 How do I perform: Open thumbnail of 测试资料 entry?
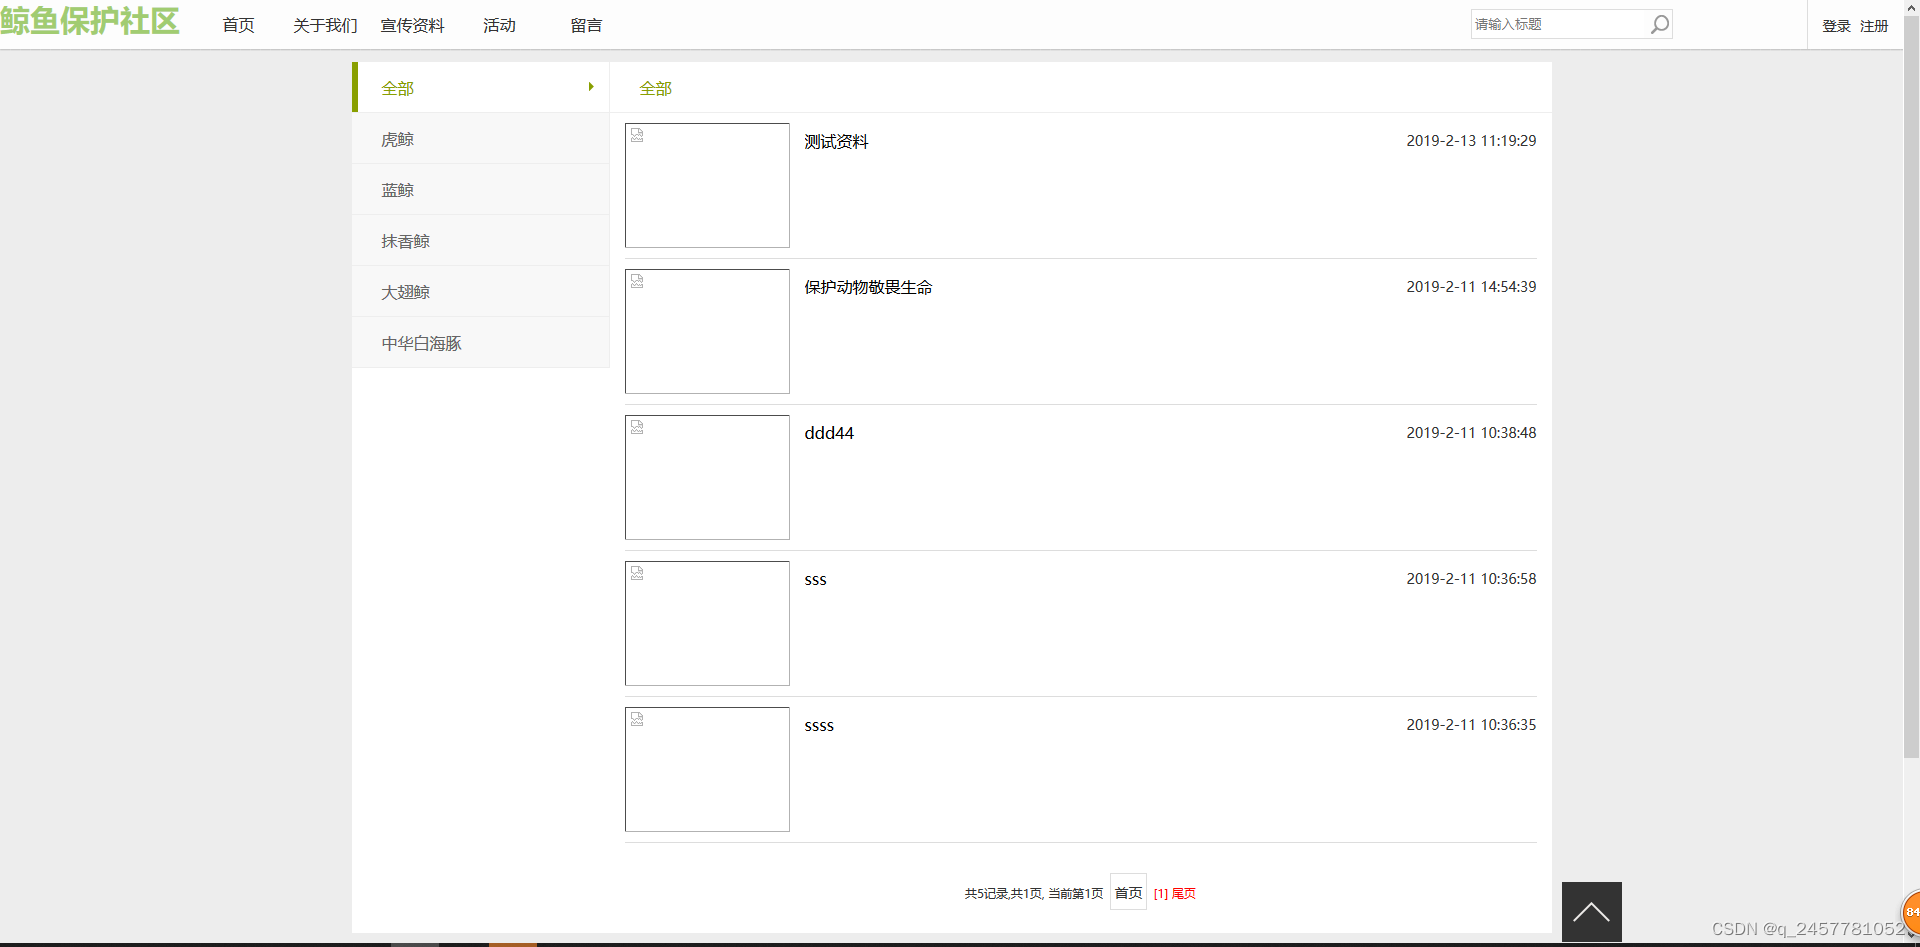pos(707,185)
